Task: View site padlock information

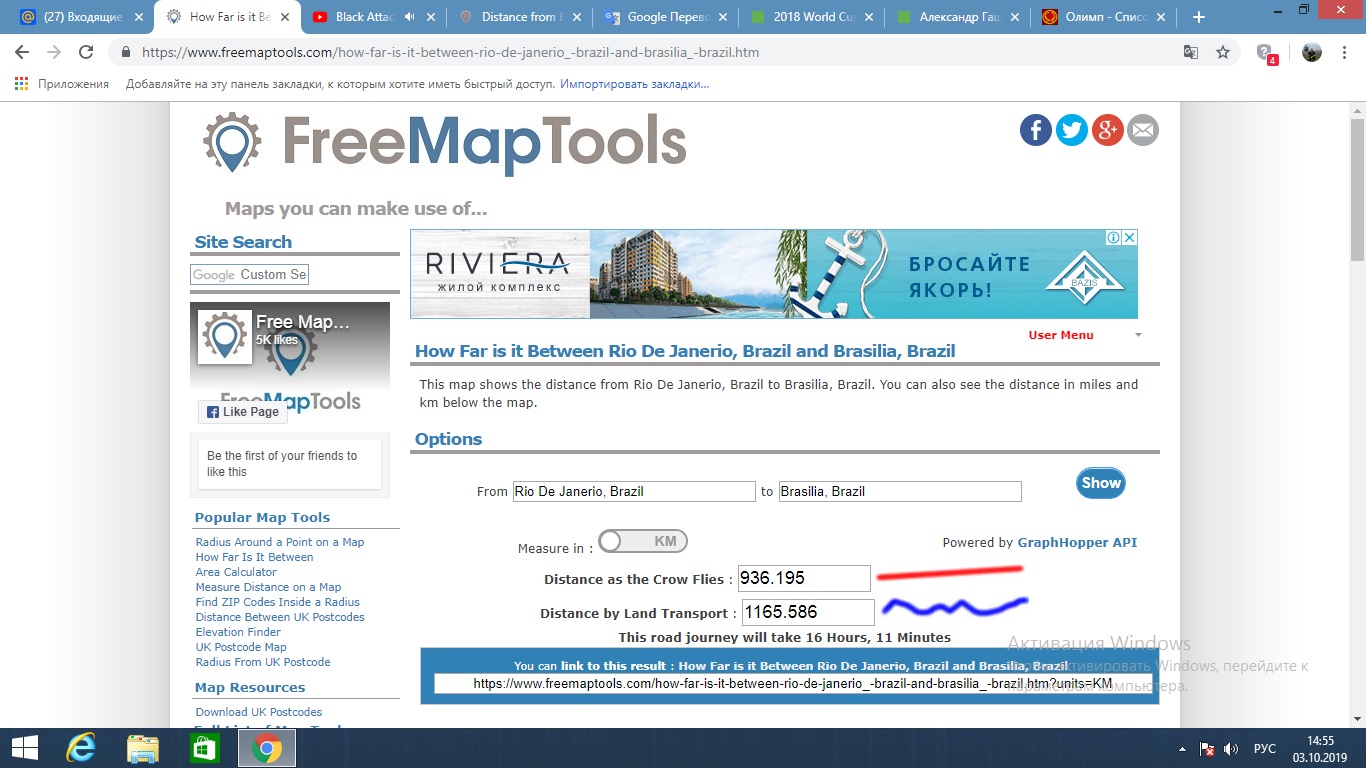Action: 126,52
